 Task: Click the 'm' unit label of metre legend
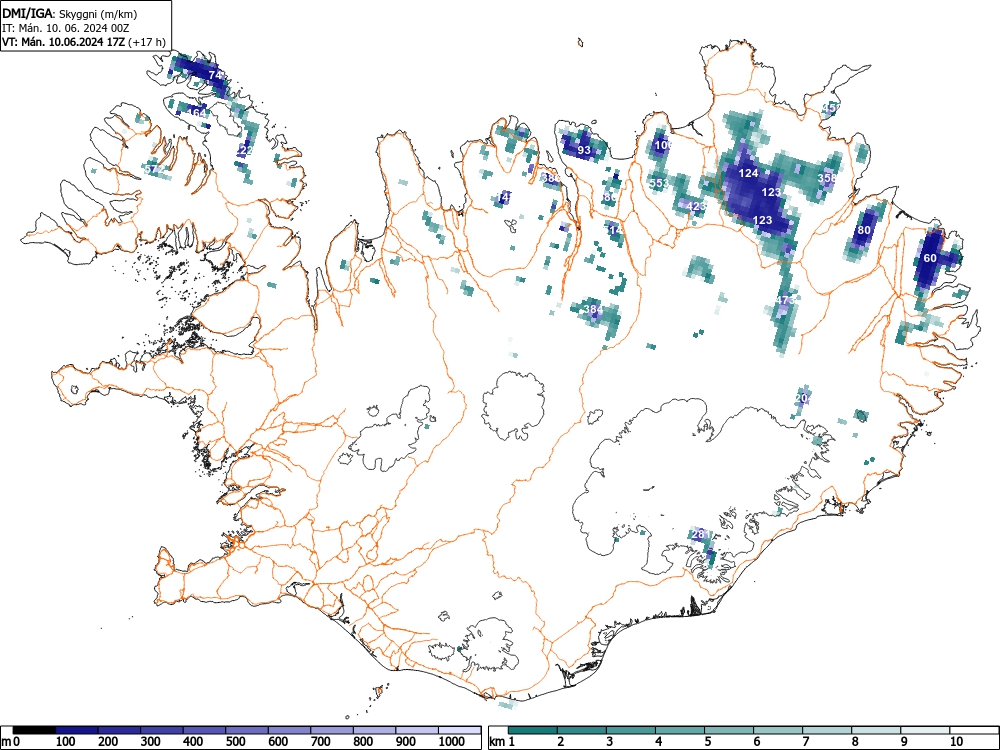6,742
